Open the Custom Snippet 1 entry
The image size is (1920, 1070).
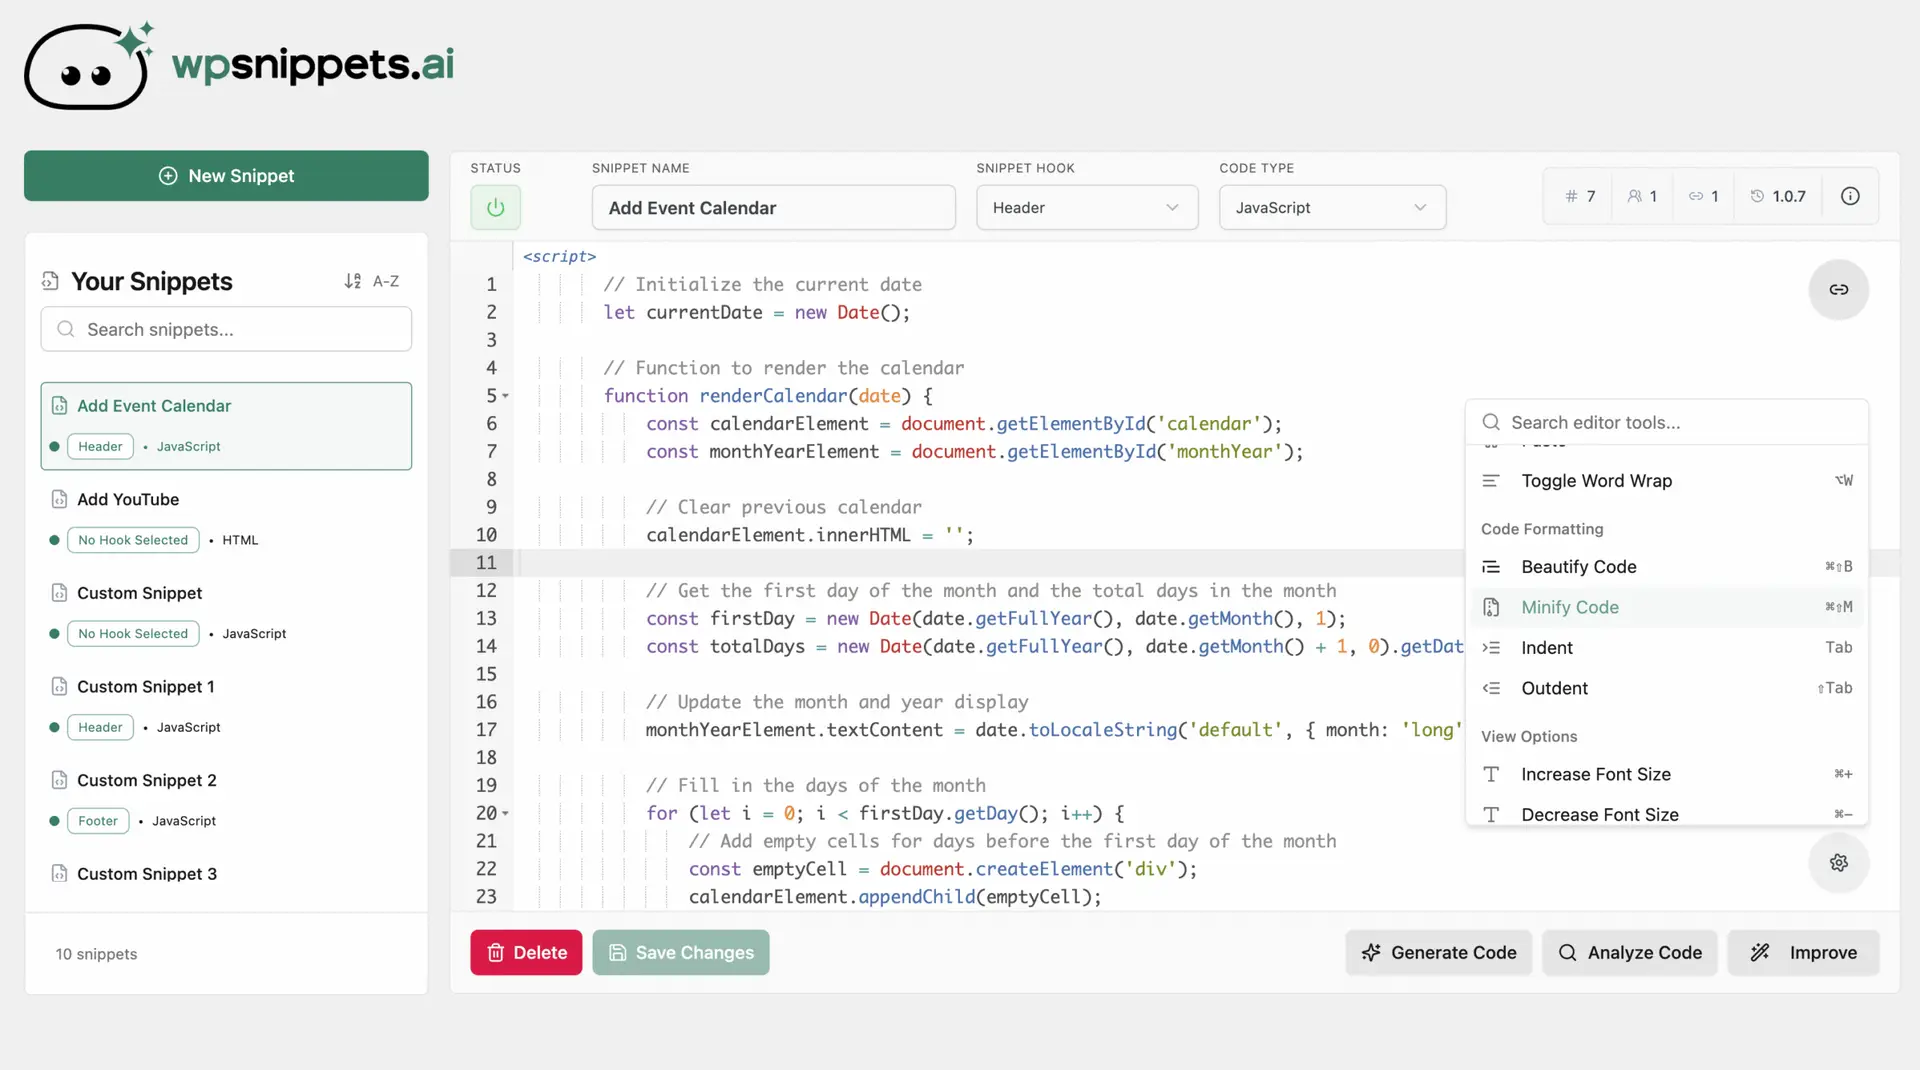(226, 706)
